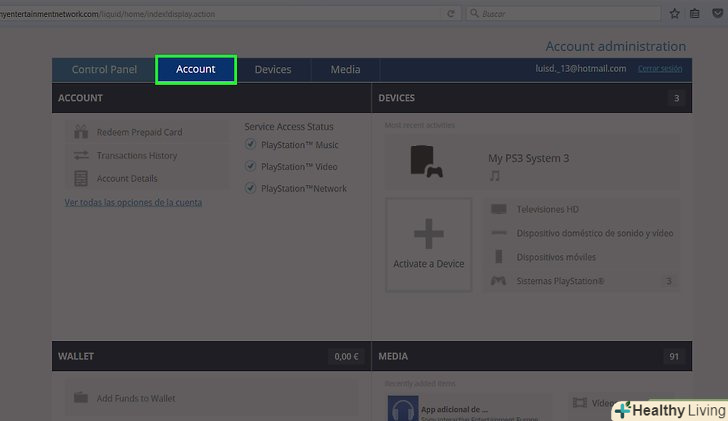Open Sistemas PlayStation

(560, 281)
